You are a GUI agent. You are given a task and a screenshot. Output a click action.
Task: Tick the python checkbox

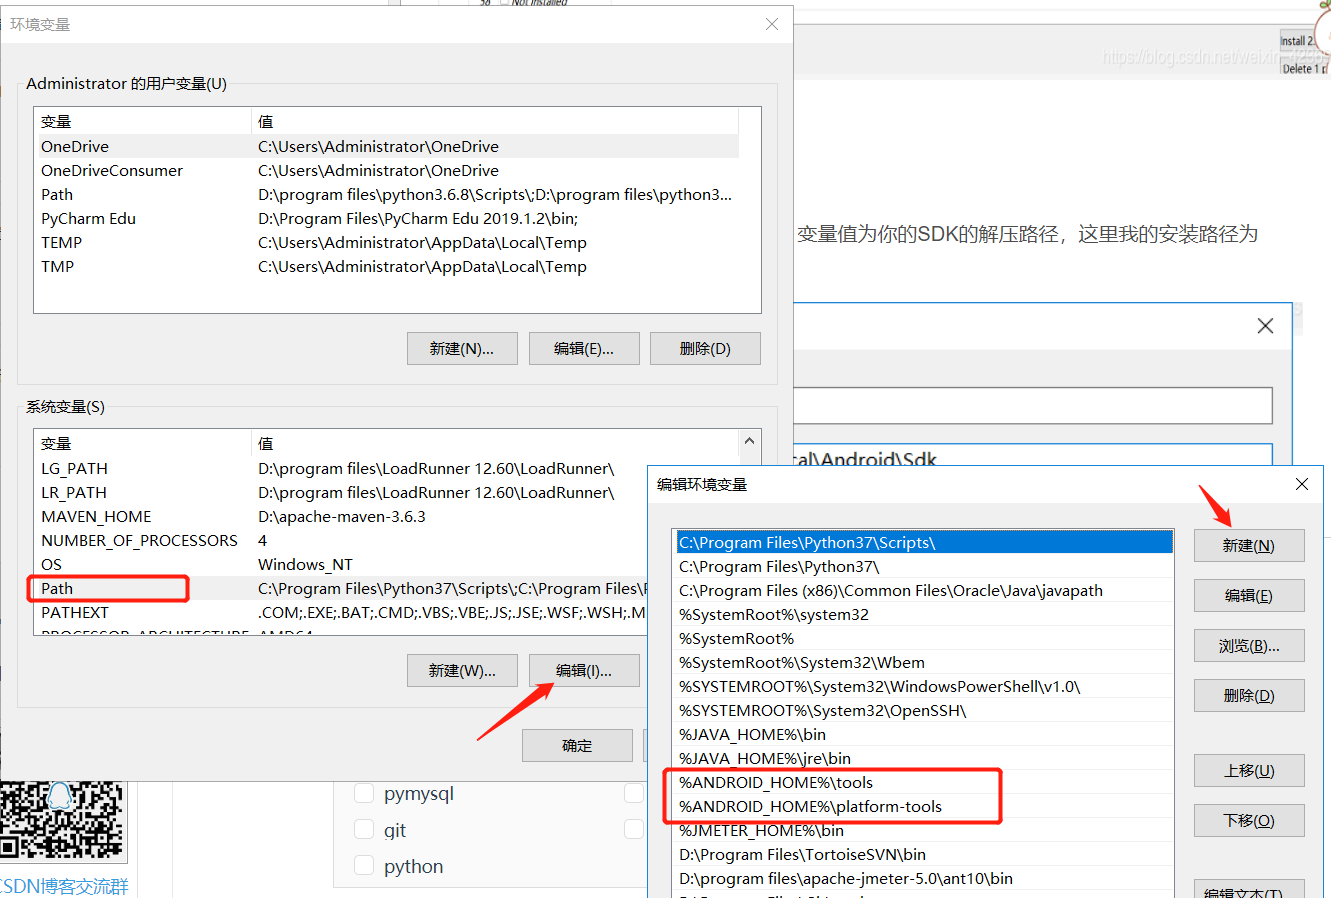pyautogui.click(x=365, y=866)
